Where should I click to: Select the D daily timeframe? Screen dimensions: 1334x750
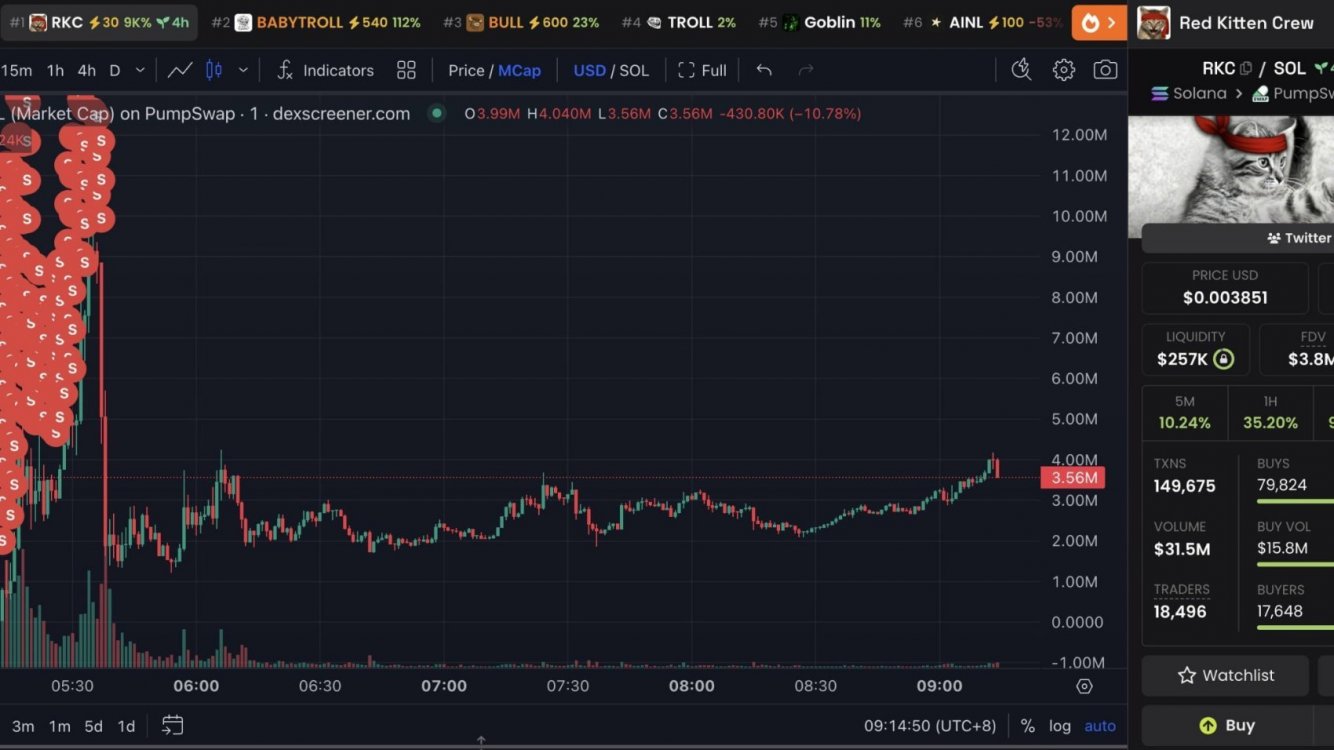coord(115,70)
